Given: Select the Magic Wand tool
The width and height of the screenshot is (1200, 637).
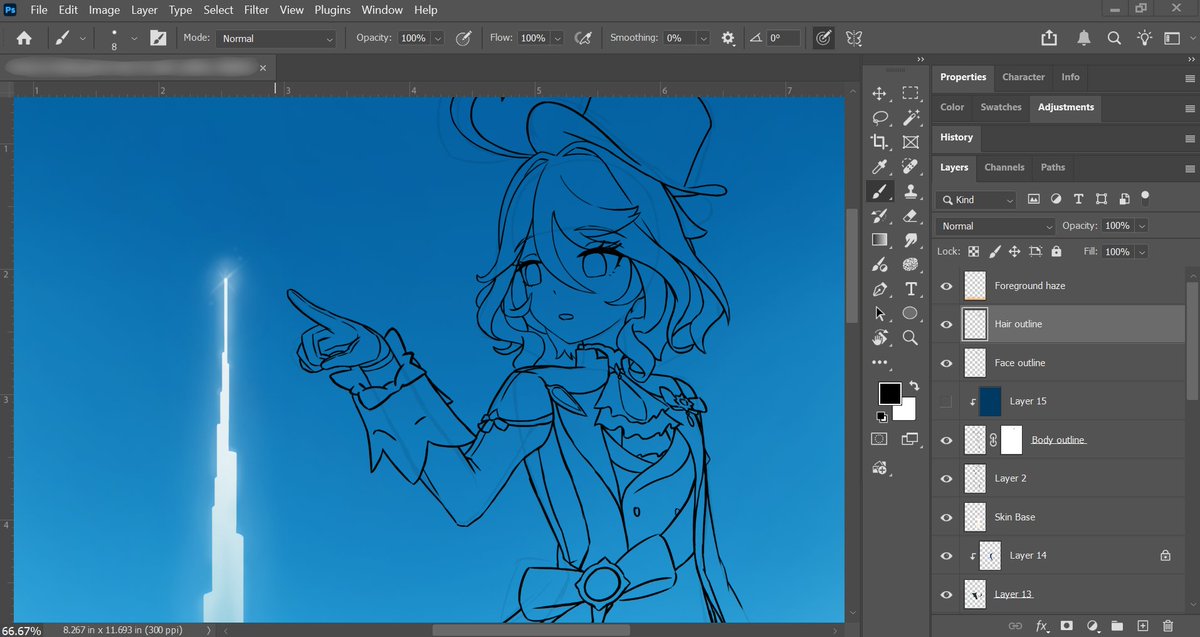Looking at the screenshot, I should (910, 117).
